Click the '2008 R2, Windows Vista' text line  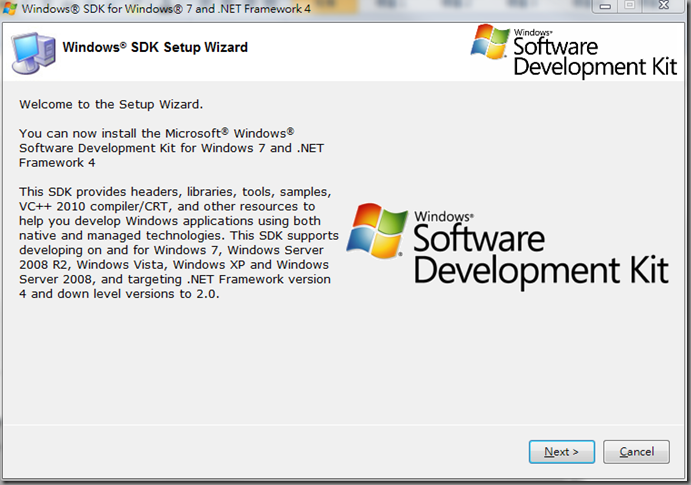coord(174,265)
